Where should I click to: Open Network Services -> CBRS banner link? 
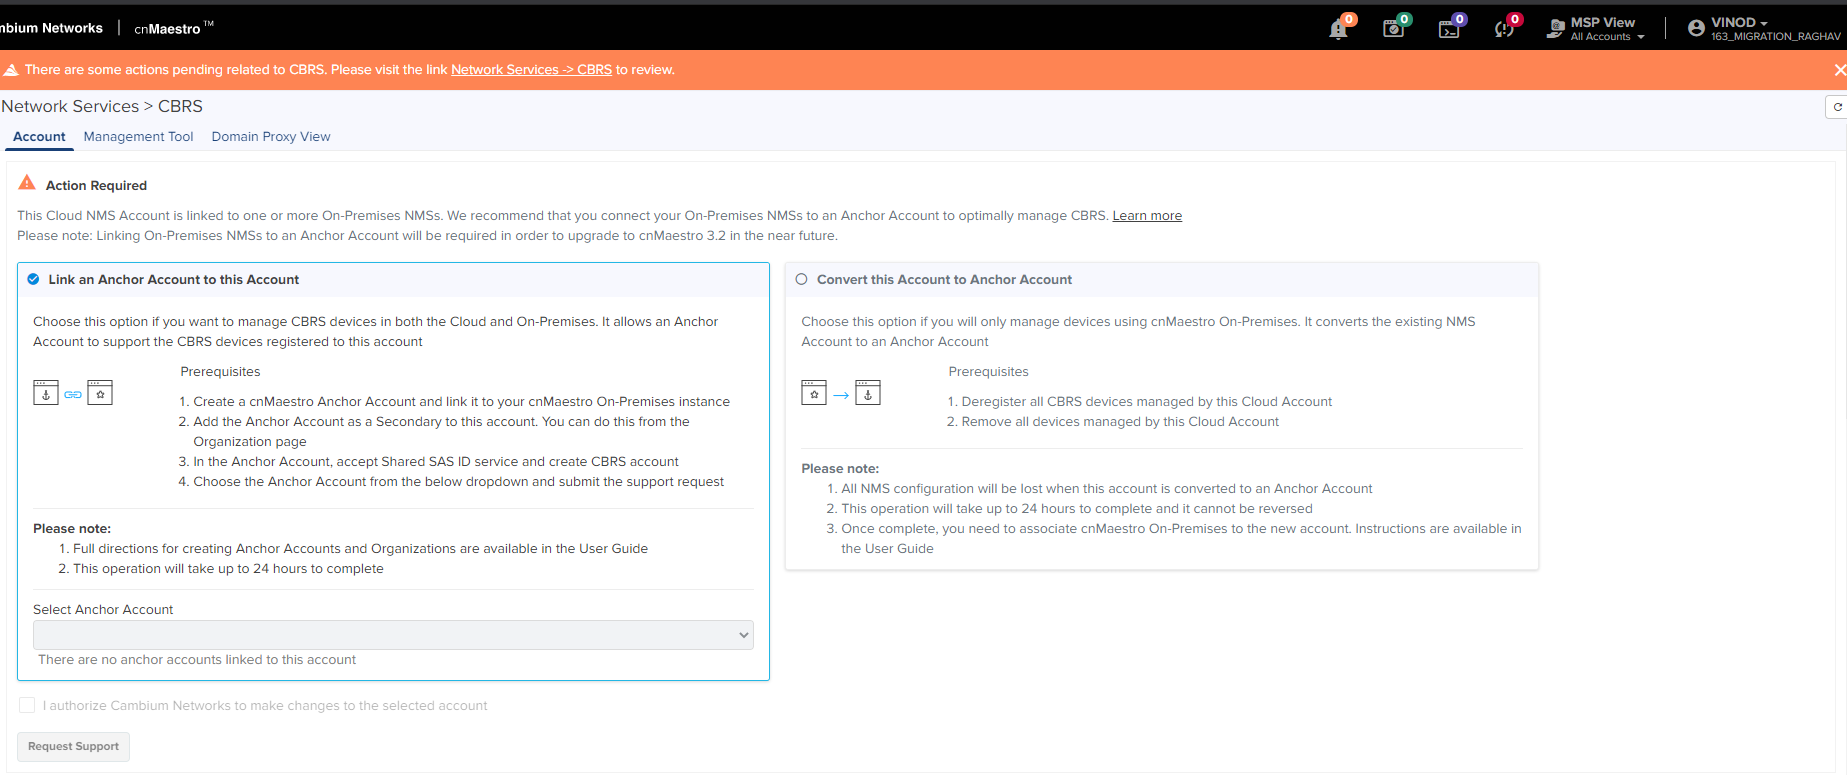[531, 70]
